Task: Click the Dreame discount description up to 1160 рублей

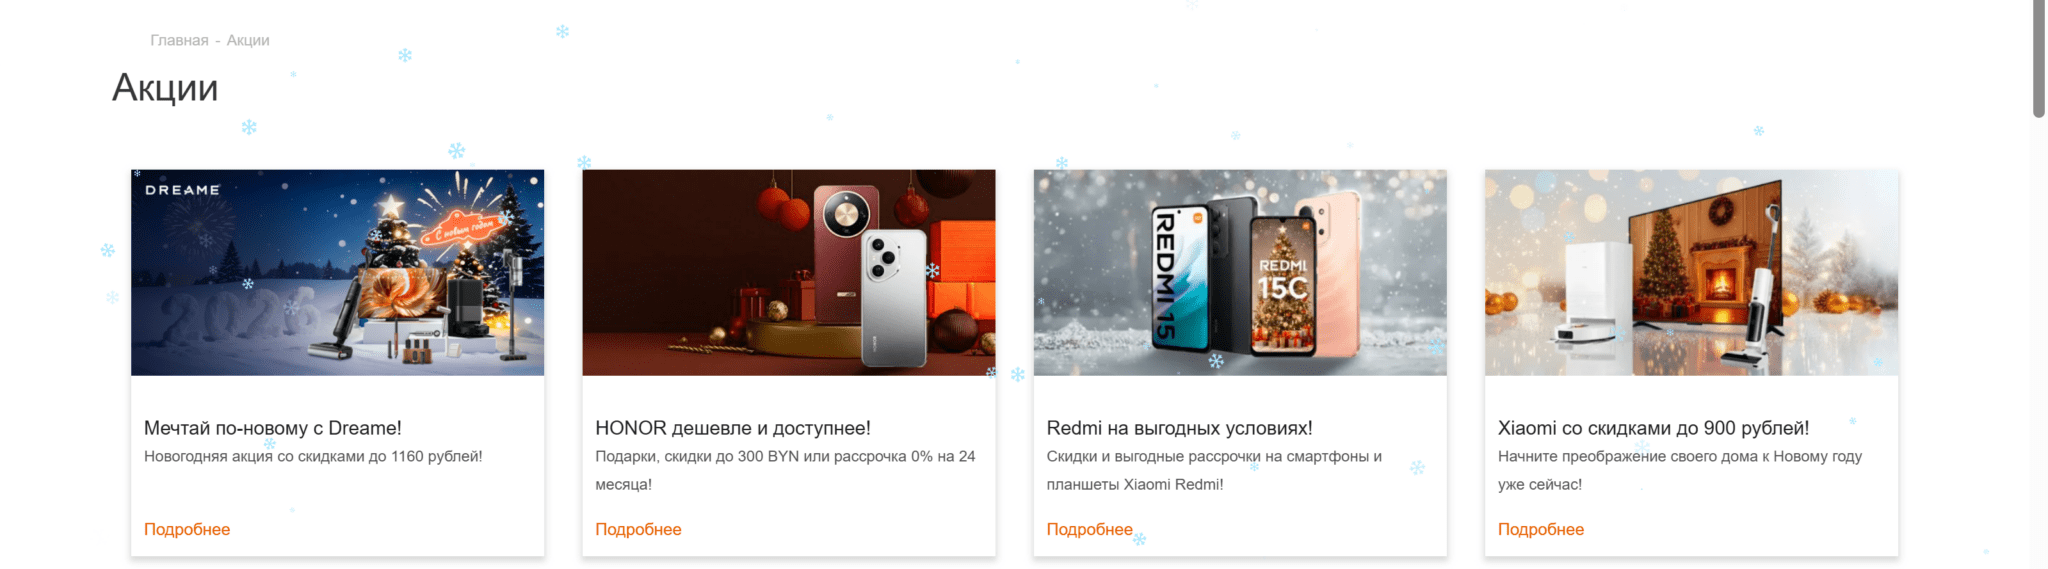Action: point(313,456)
